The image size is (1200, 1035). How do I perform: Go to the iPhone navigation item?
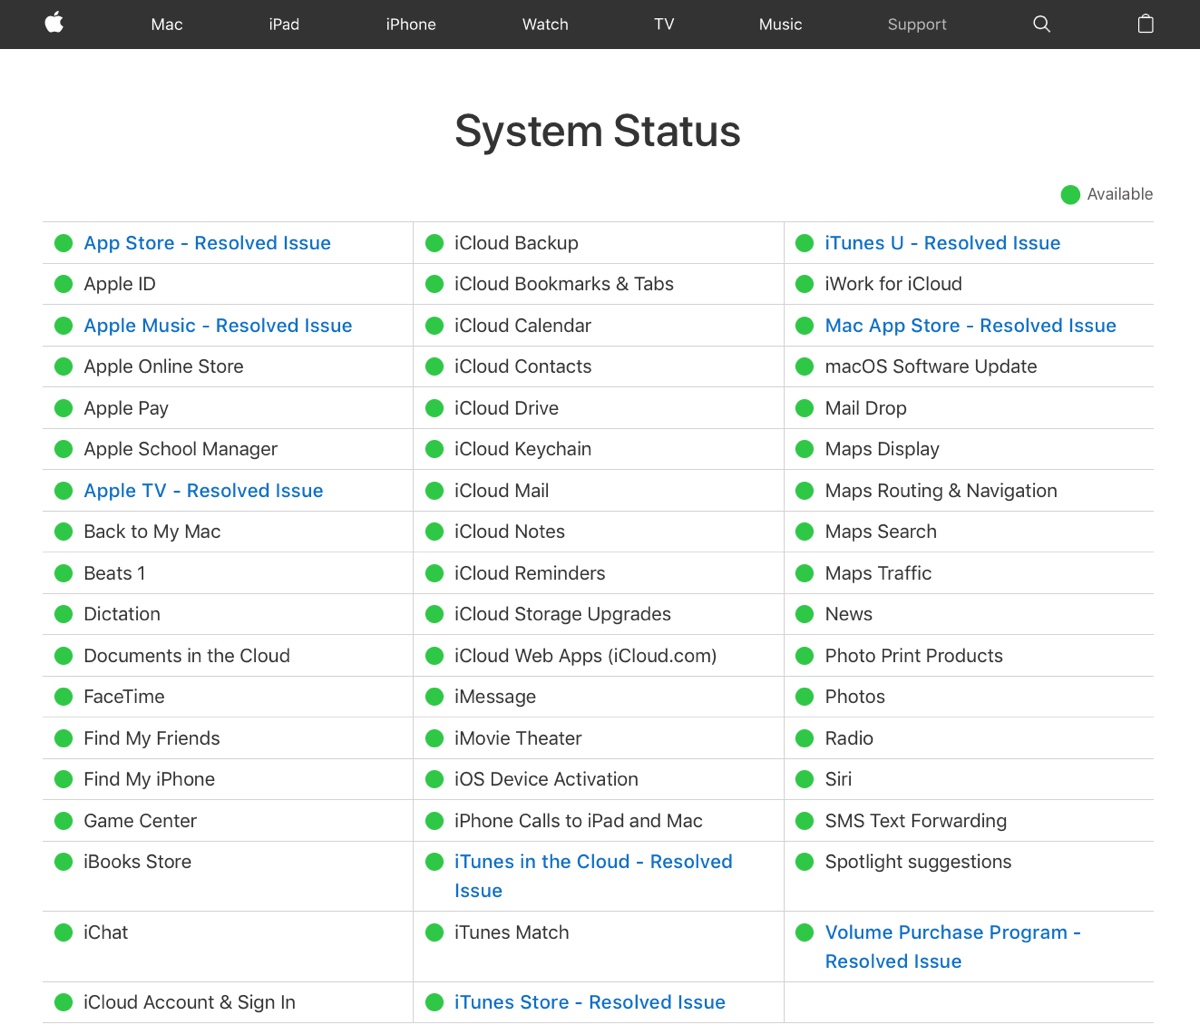411,24
